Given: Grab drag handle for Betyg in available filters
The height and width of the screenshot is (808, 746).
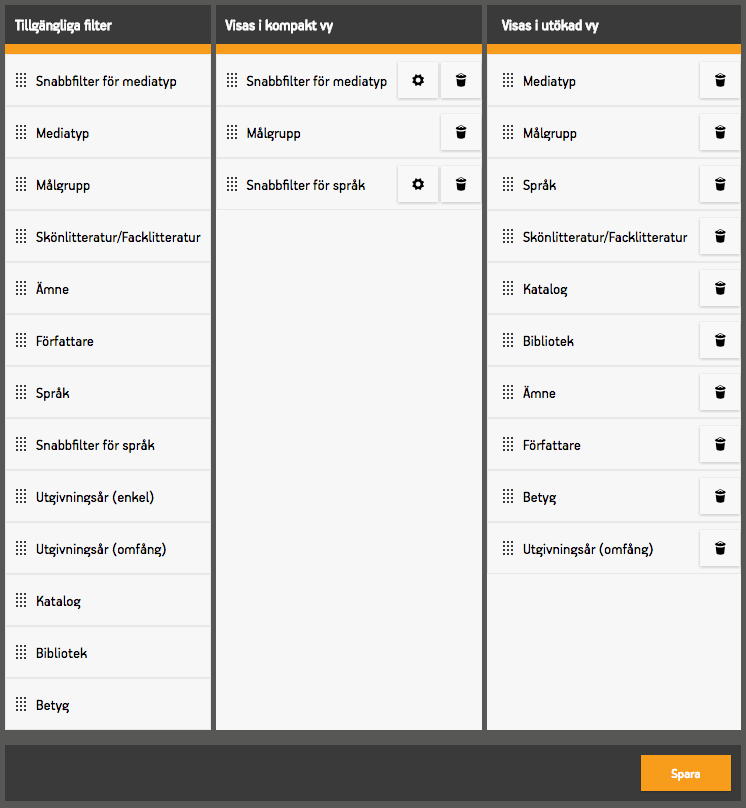Looking at the screenshot, I should point(21,705).
